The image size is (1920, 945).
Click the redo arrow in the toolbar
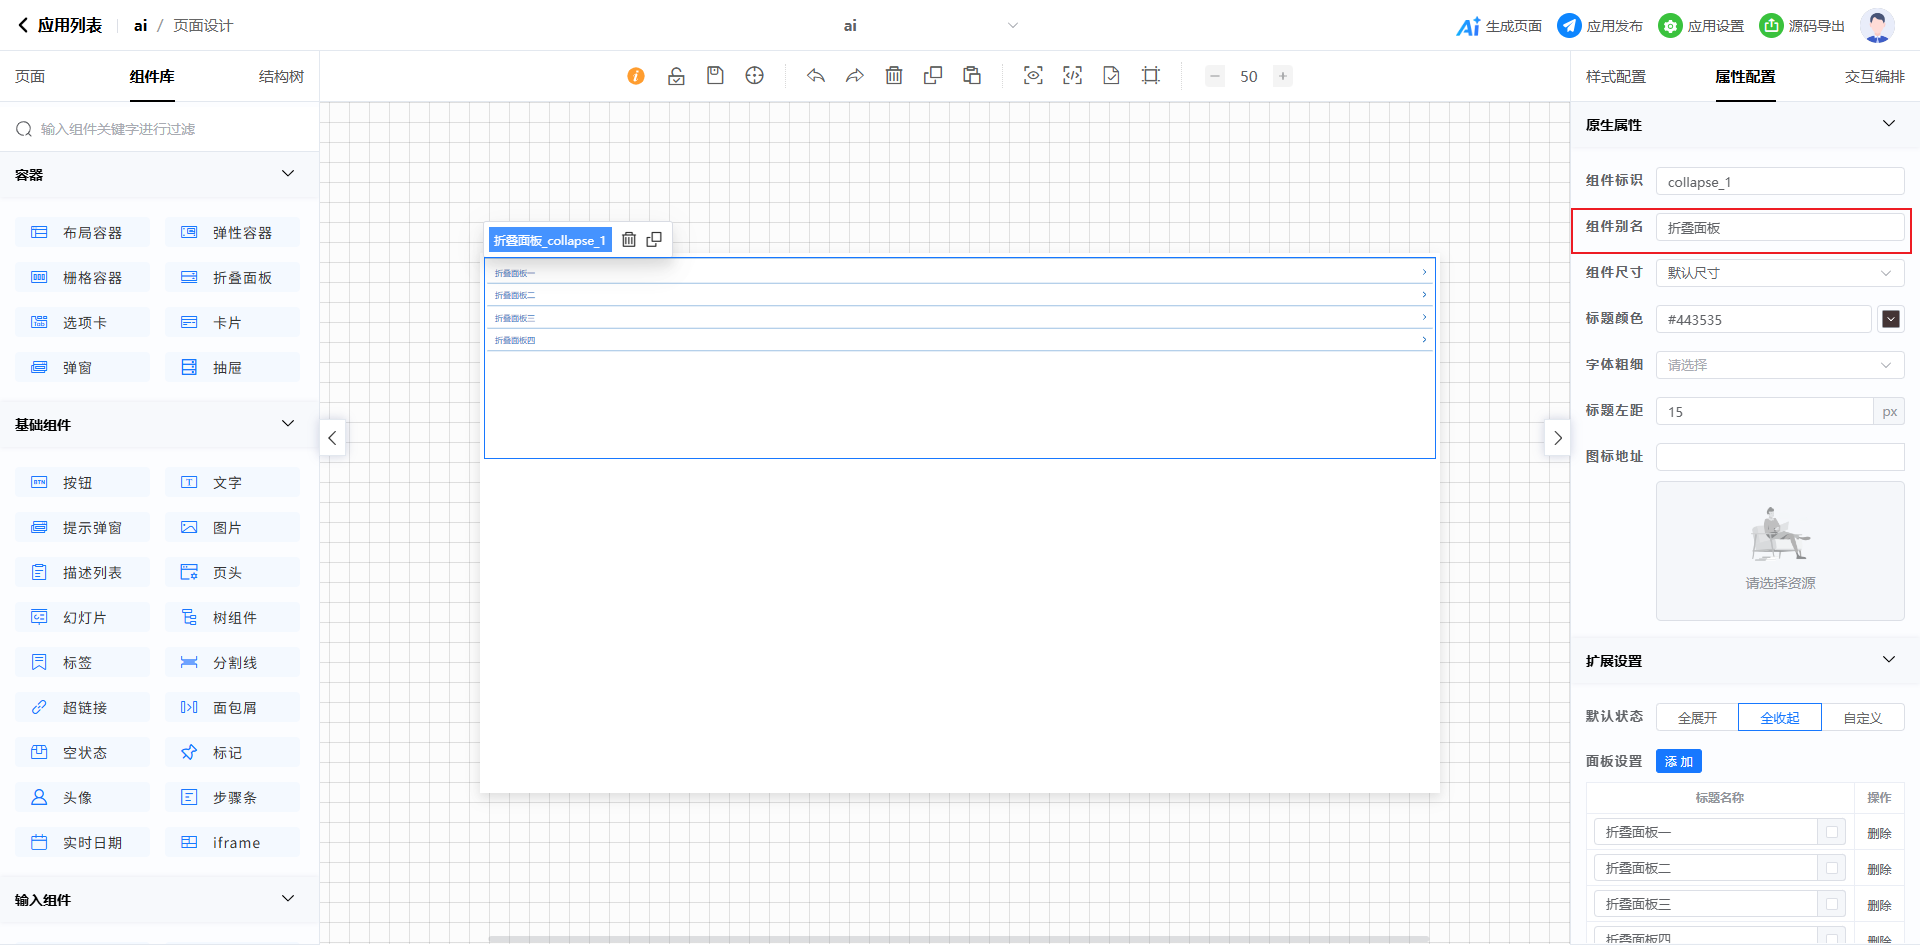coord(855,76)
